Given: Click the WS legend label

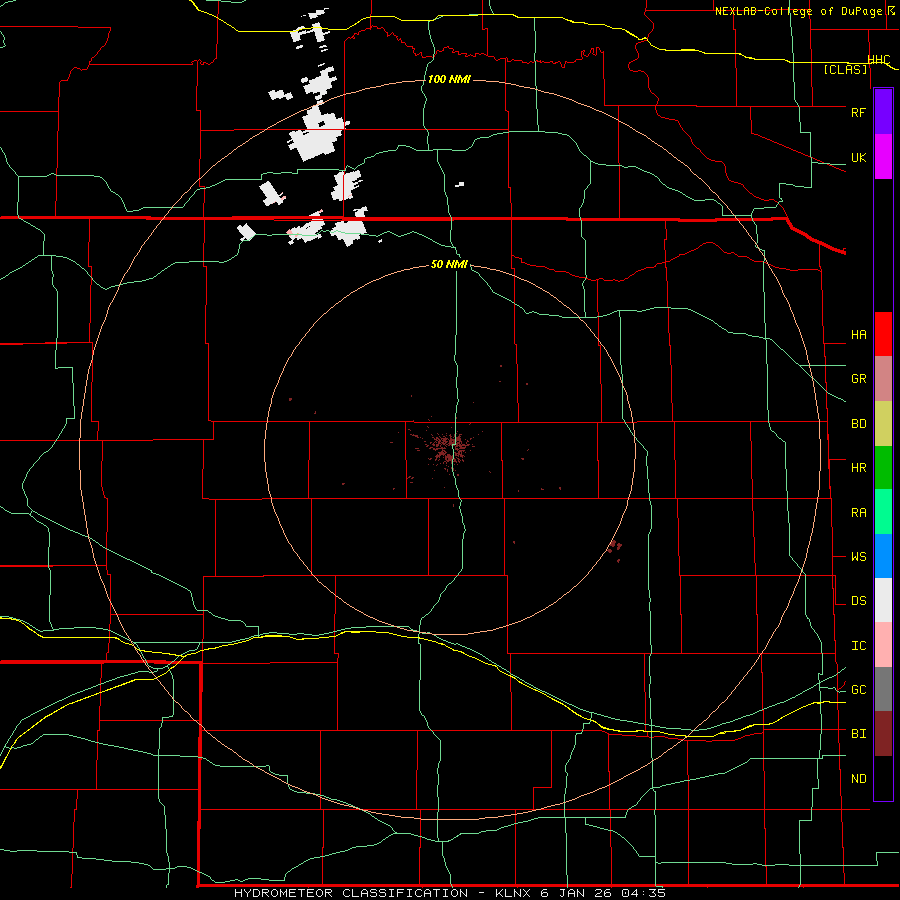Looking at the screenshot, I should [x=858, y=557].
